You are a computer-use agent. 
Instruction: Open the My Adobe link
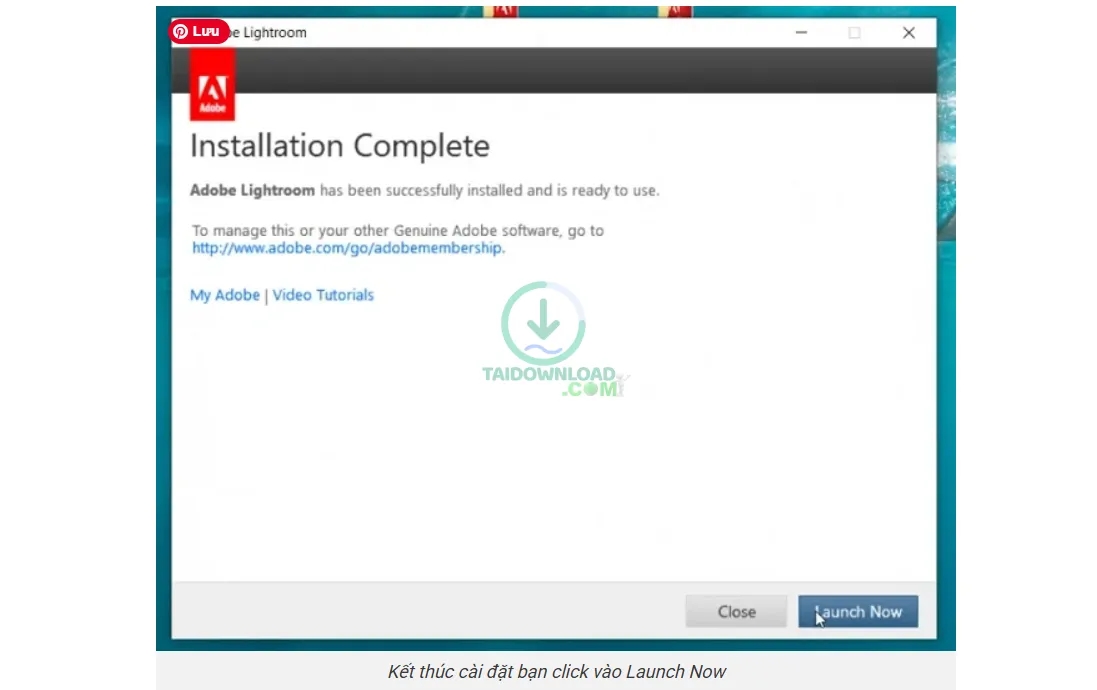[224, 295]
